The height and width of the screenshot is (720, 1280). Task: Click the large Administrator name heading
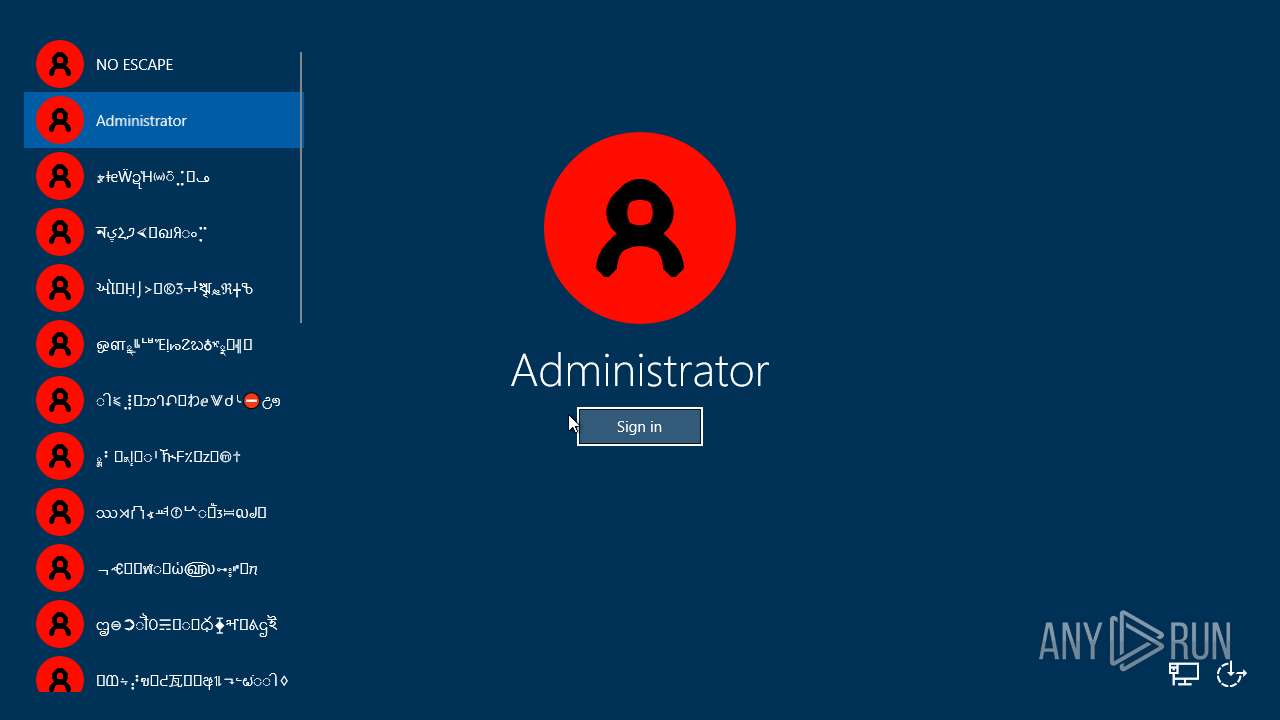[x=640, y=371]
